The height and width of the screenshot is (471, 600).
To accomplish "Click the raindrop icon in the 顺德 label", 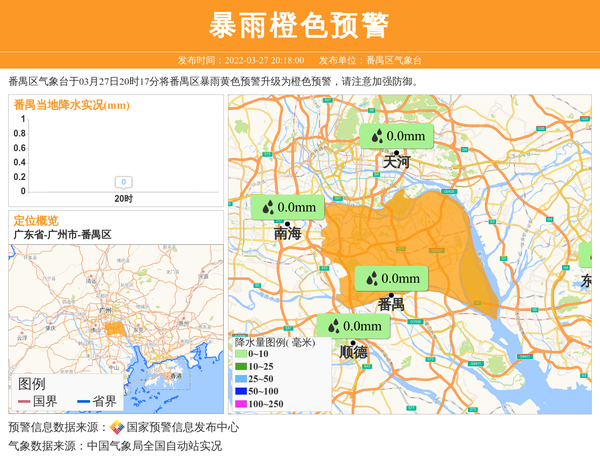I will 333,326.
